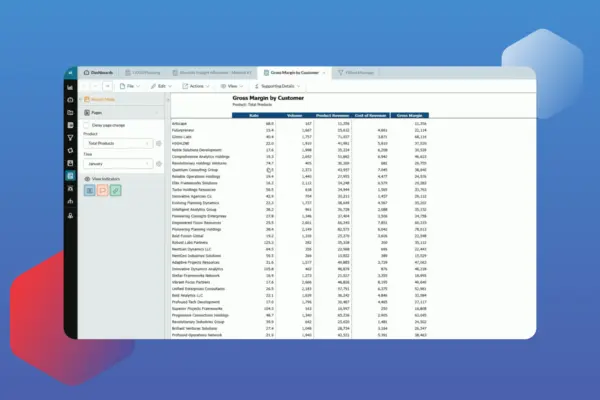600x400 pixels.
Task: Click the Gross Margin by Customer report title
Action: tap(268, 98)
